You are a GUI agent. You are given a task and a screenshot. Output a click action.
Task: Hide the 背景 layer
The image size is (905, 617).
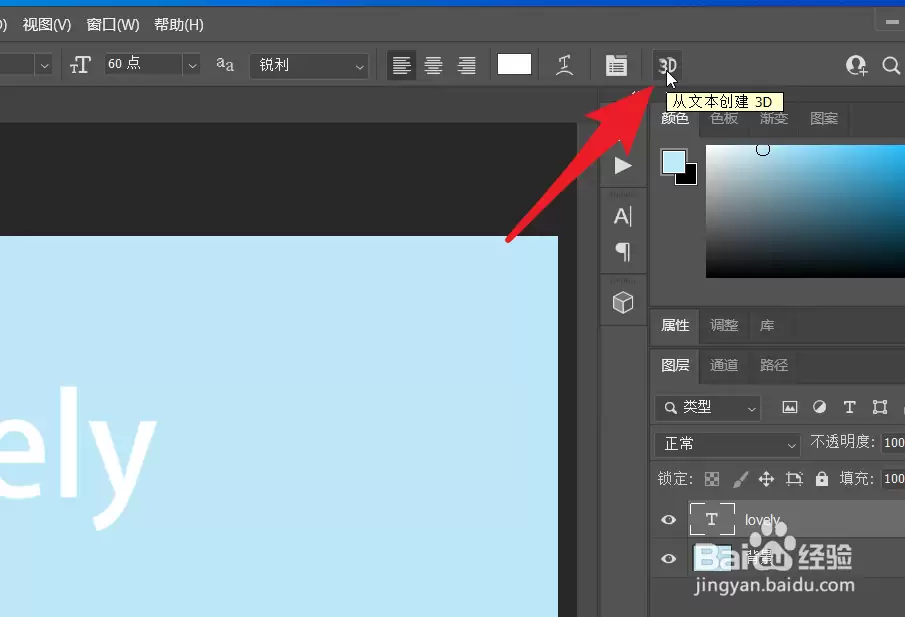(668, 559)
